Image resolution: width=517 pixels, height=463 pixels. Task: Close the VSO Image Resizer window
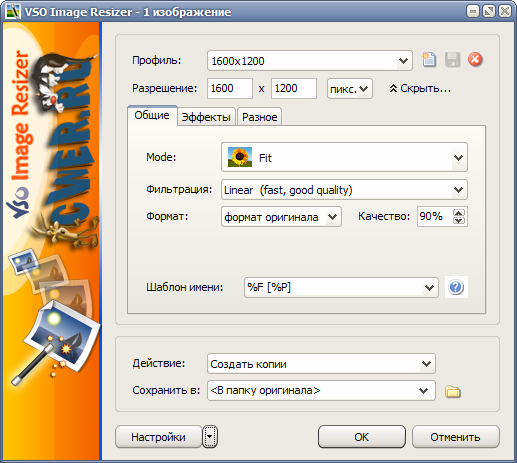point(505,12)
